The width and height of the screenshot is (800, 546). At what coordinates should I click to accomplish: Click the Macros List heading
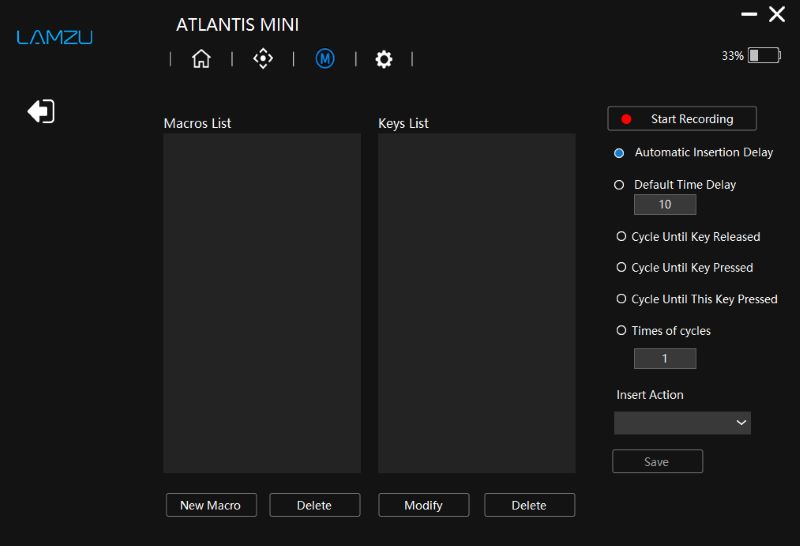coord(197,123)
